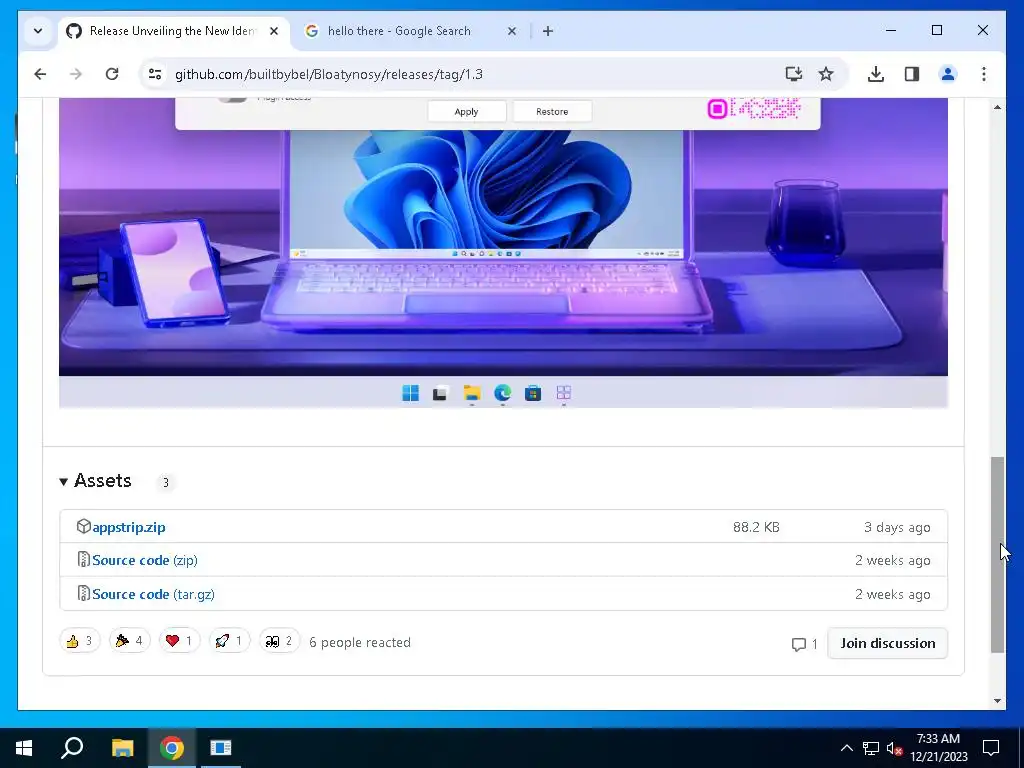Image resolution: width=1024 pixels, height=768 pixels.
Task: Click the file icon beside Source code (tar.gz)
Action: [x=84, y=594]
